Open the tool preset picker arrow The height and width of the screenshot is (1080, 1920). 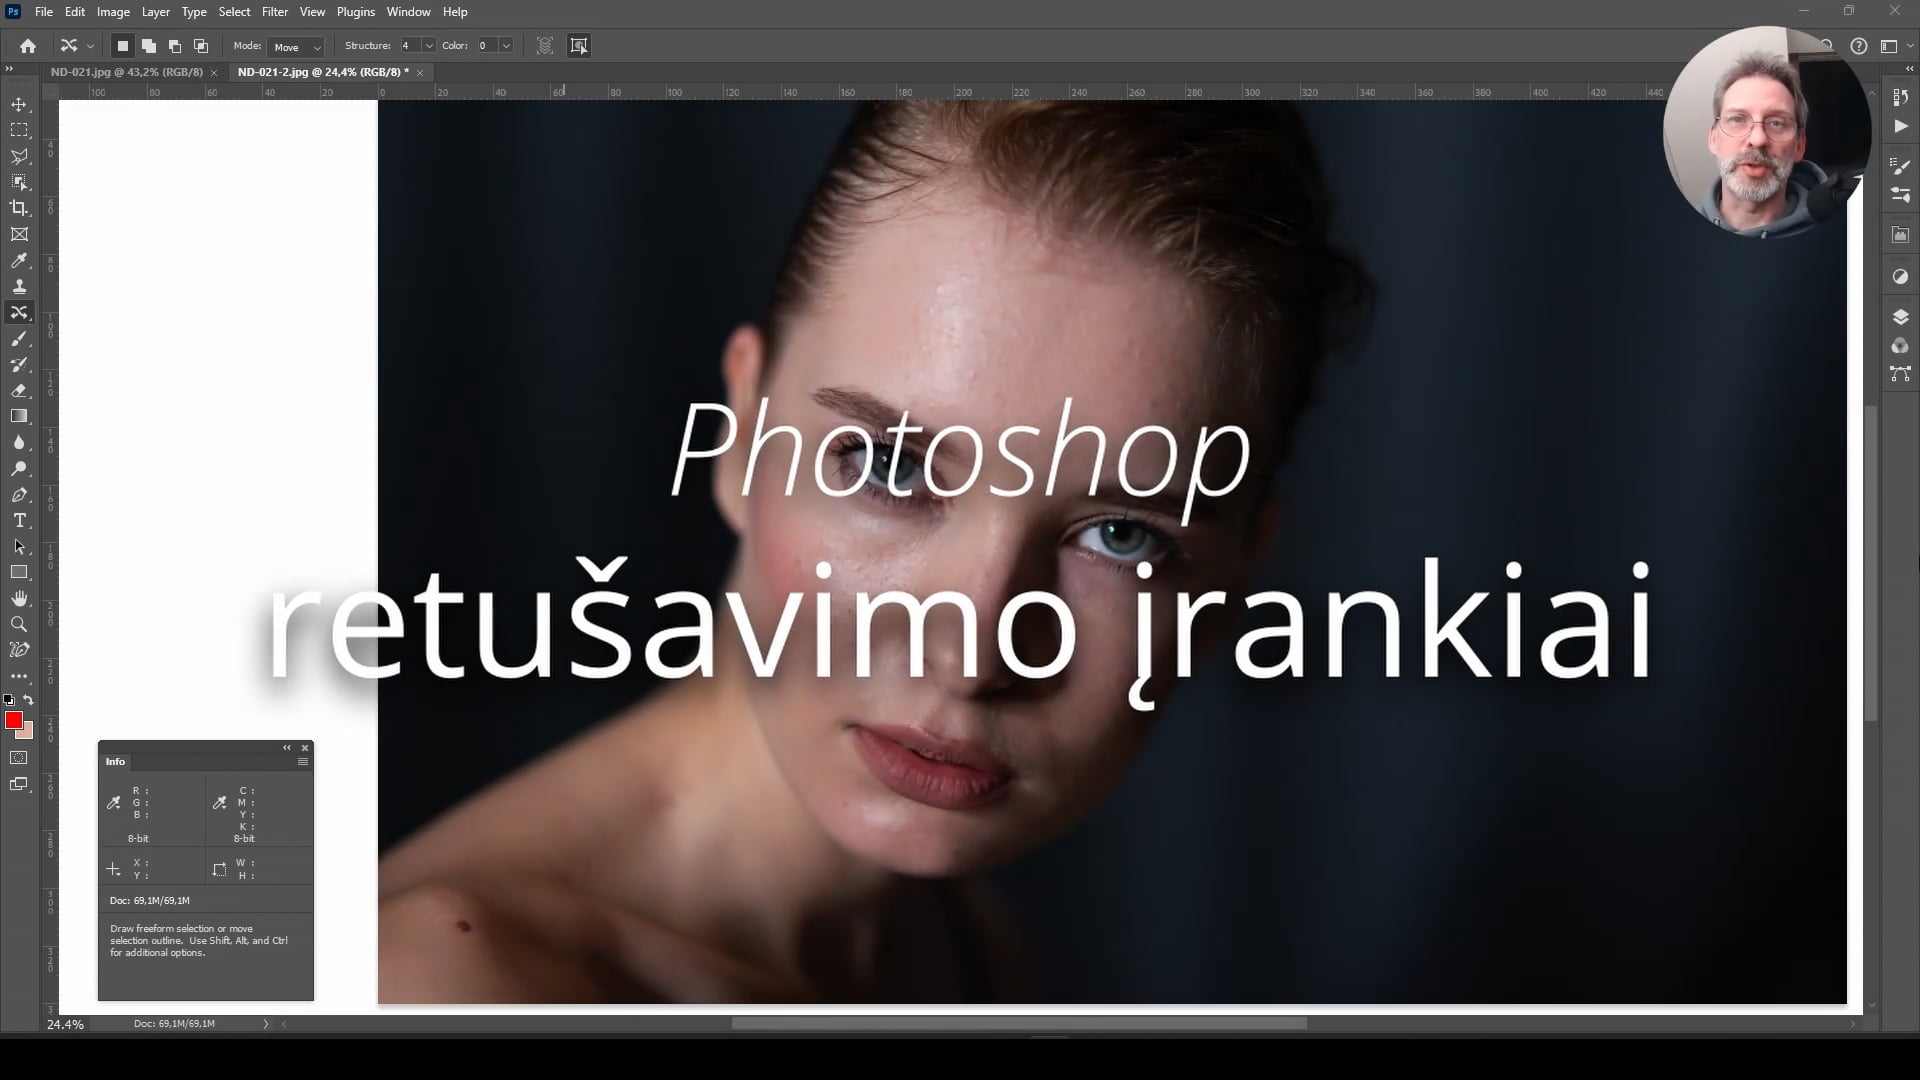(90, 46)
